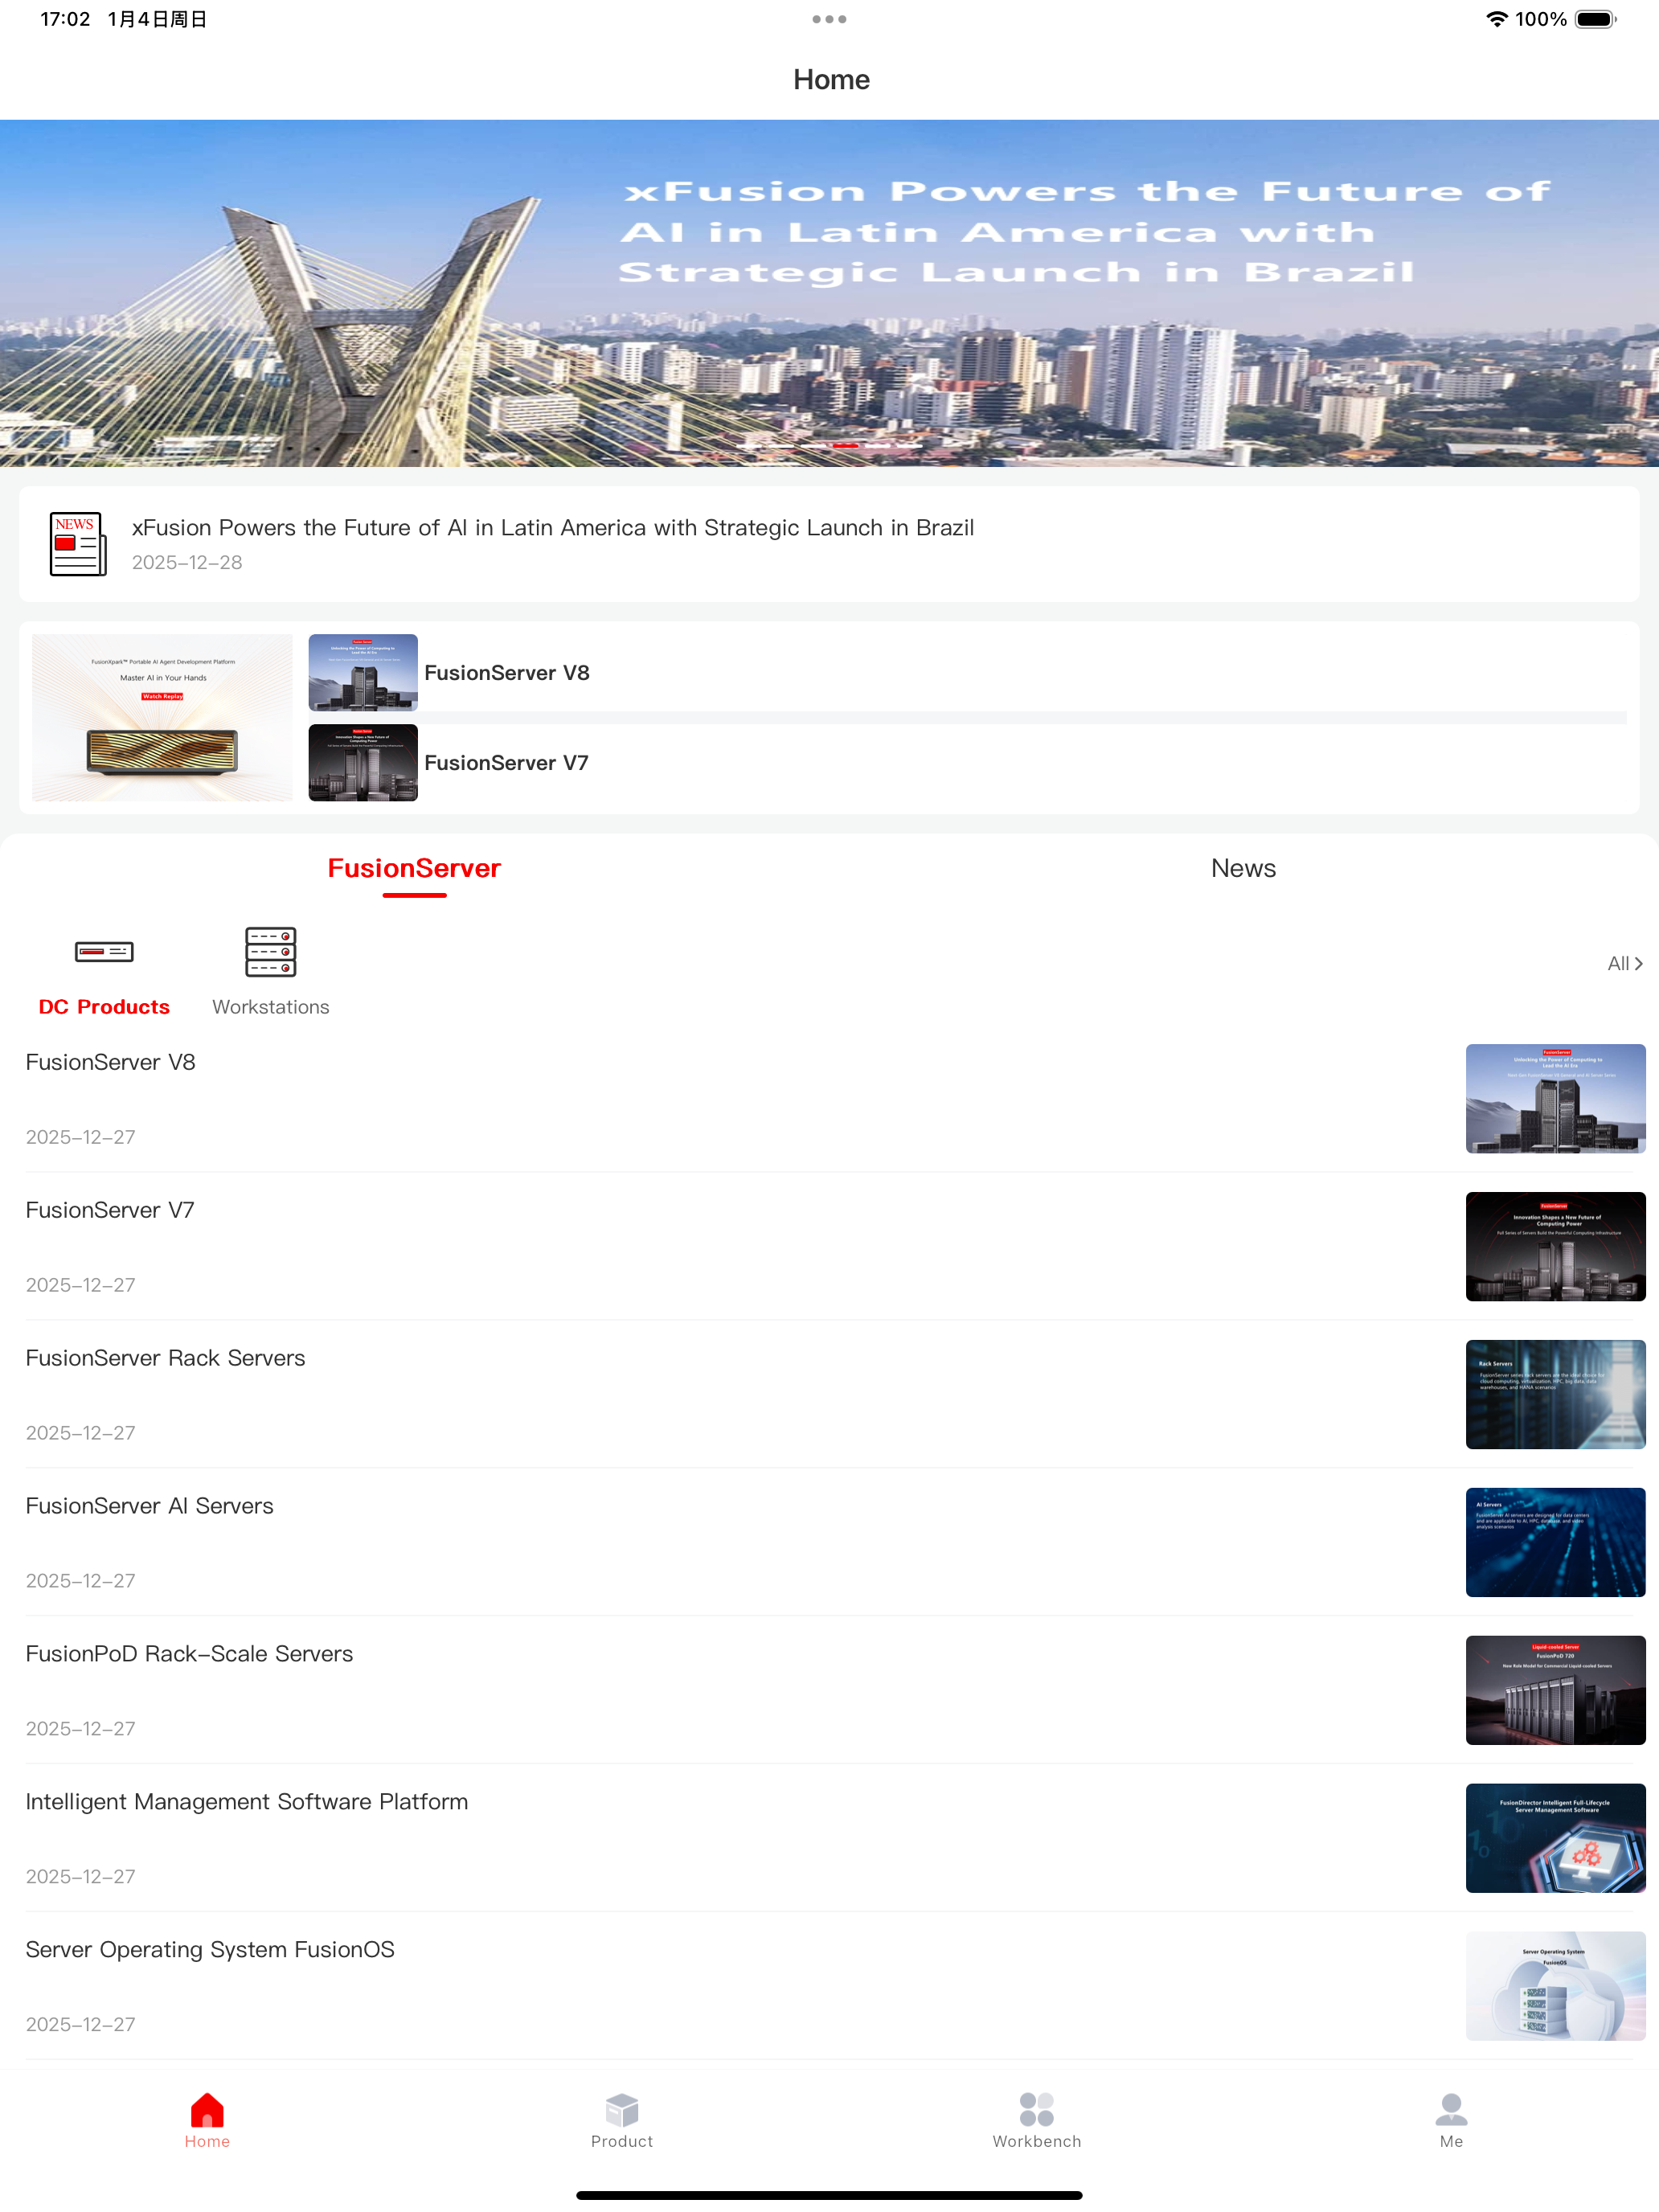Open the FusionServer V8 list entry
The width and height of the screenshot is (1659, 2212).
[829, 1098]
